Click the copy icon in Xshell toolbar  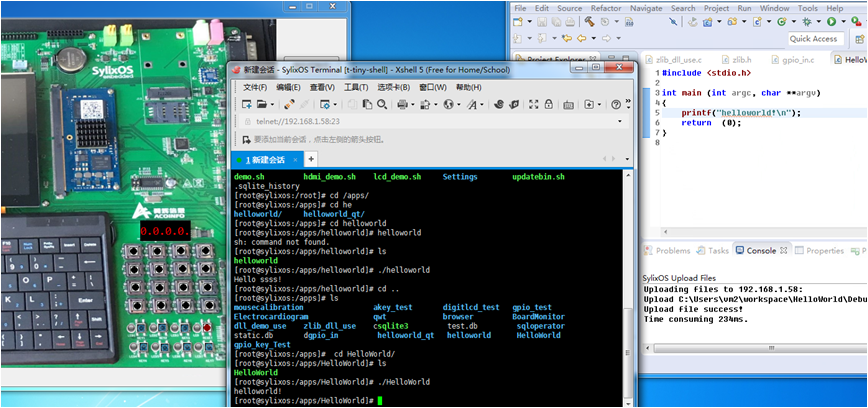(x=352, y=104)
